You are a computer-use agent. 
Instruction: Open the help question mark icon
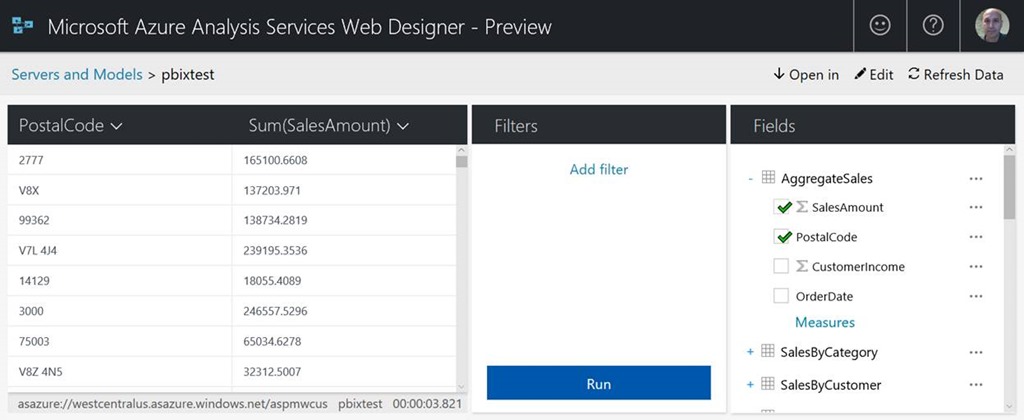point(933,26)
